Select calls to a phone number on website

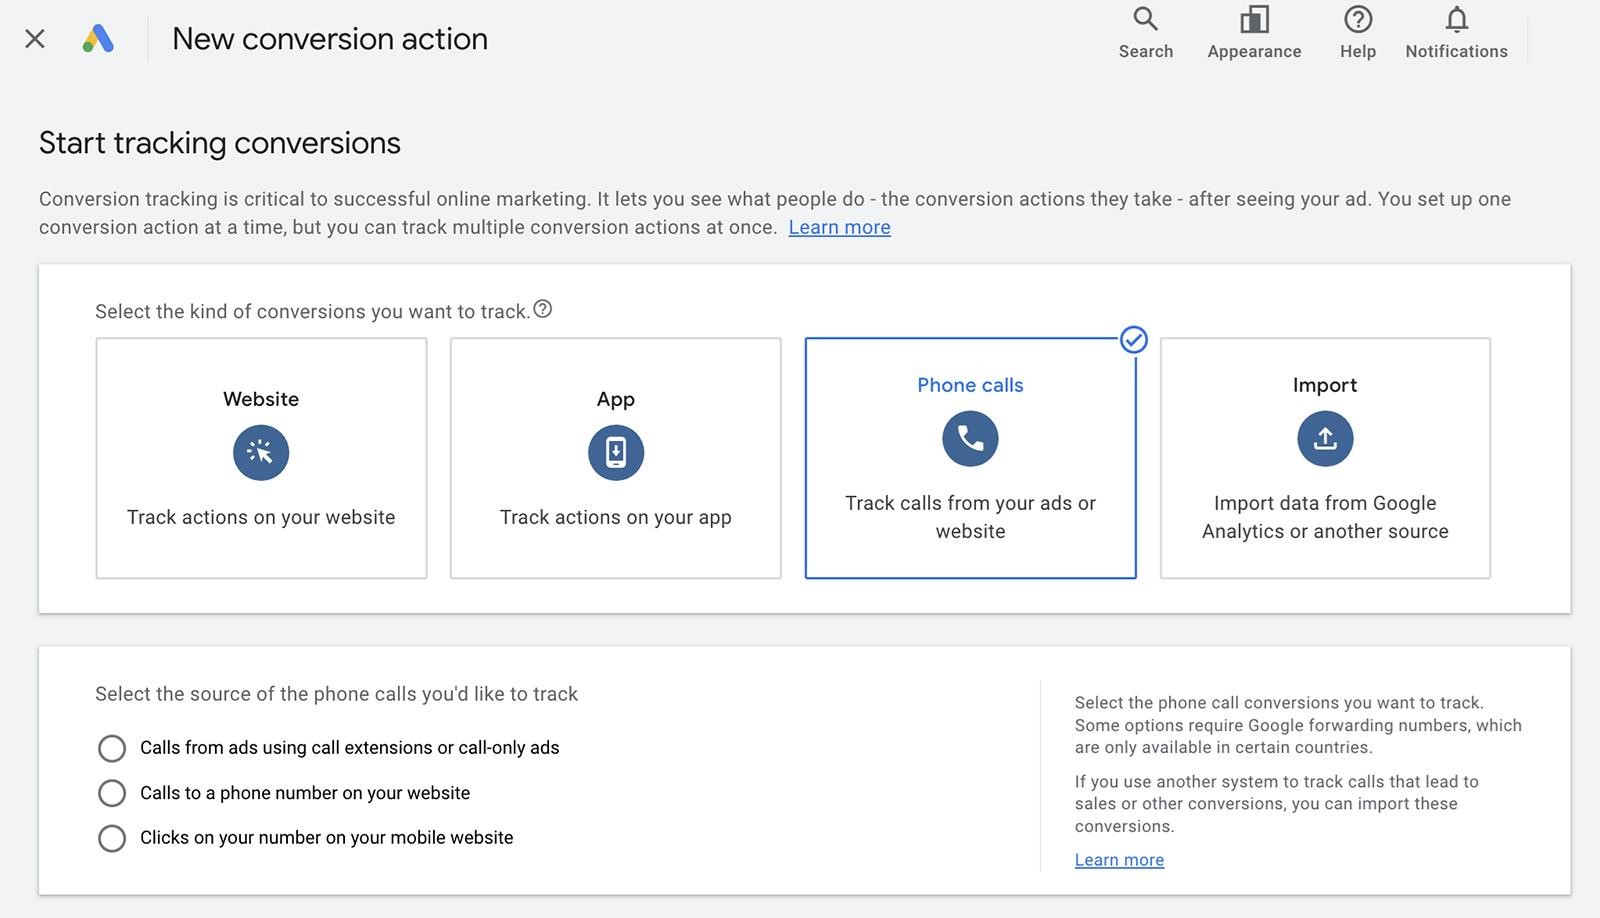[112, 793]
